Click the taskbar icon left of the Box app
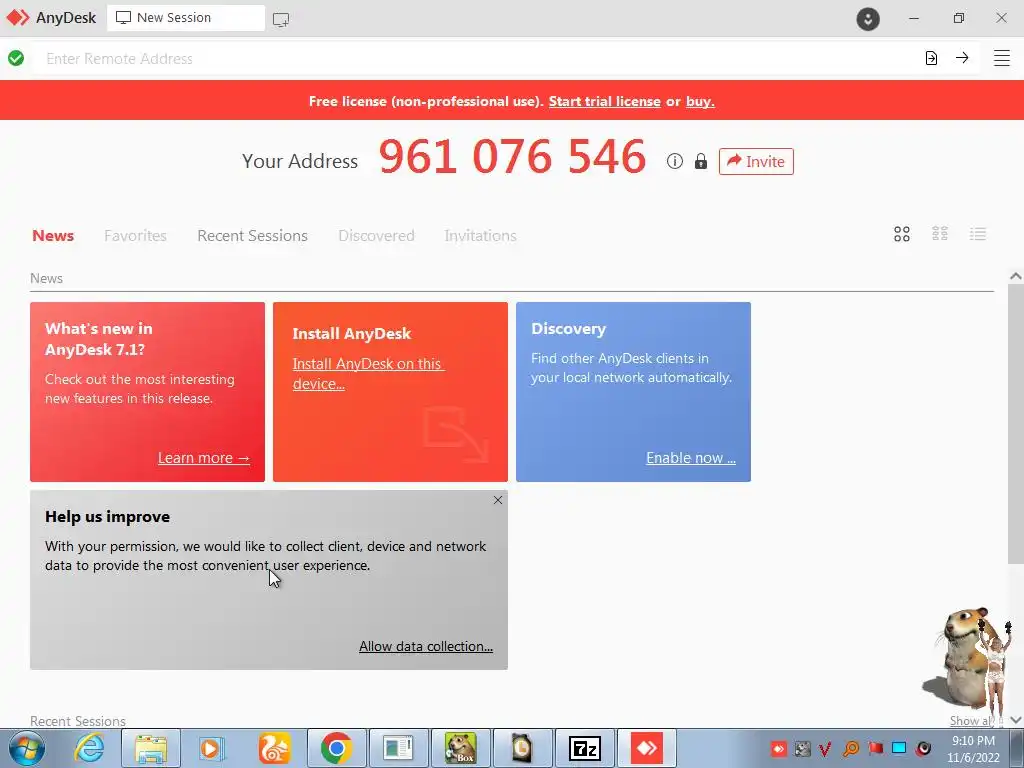This screenshot has width=1024, height=768. click(x=398, y=748)
